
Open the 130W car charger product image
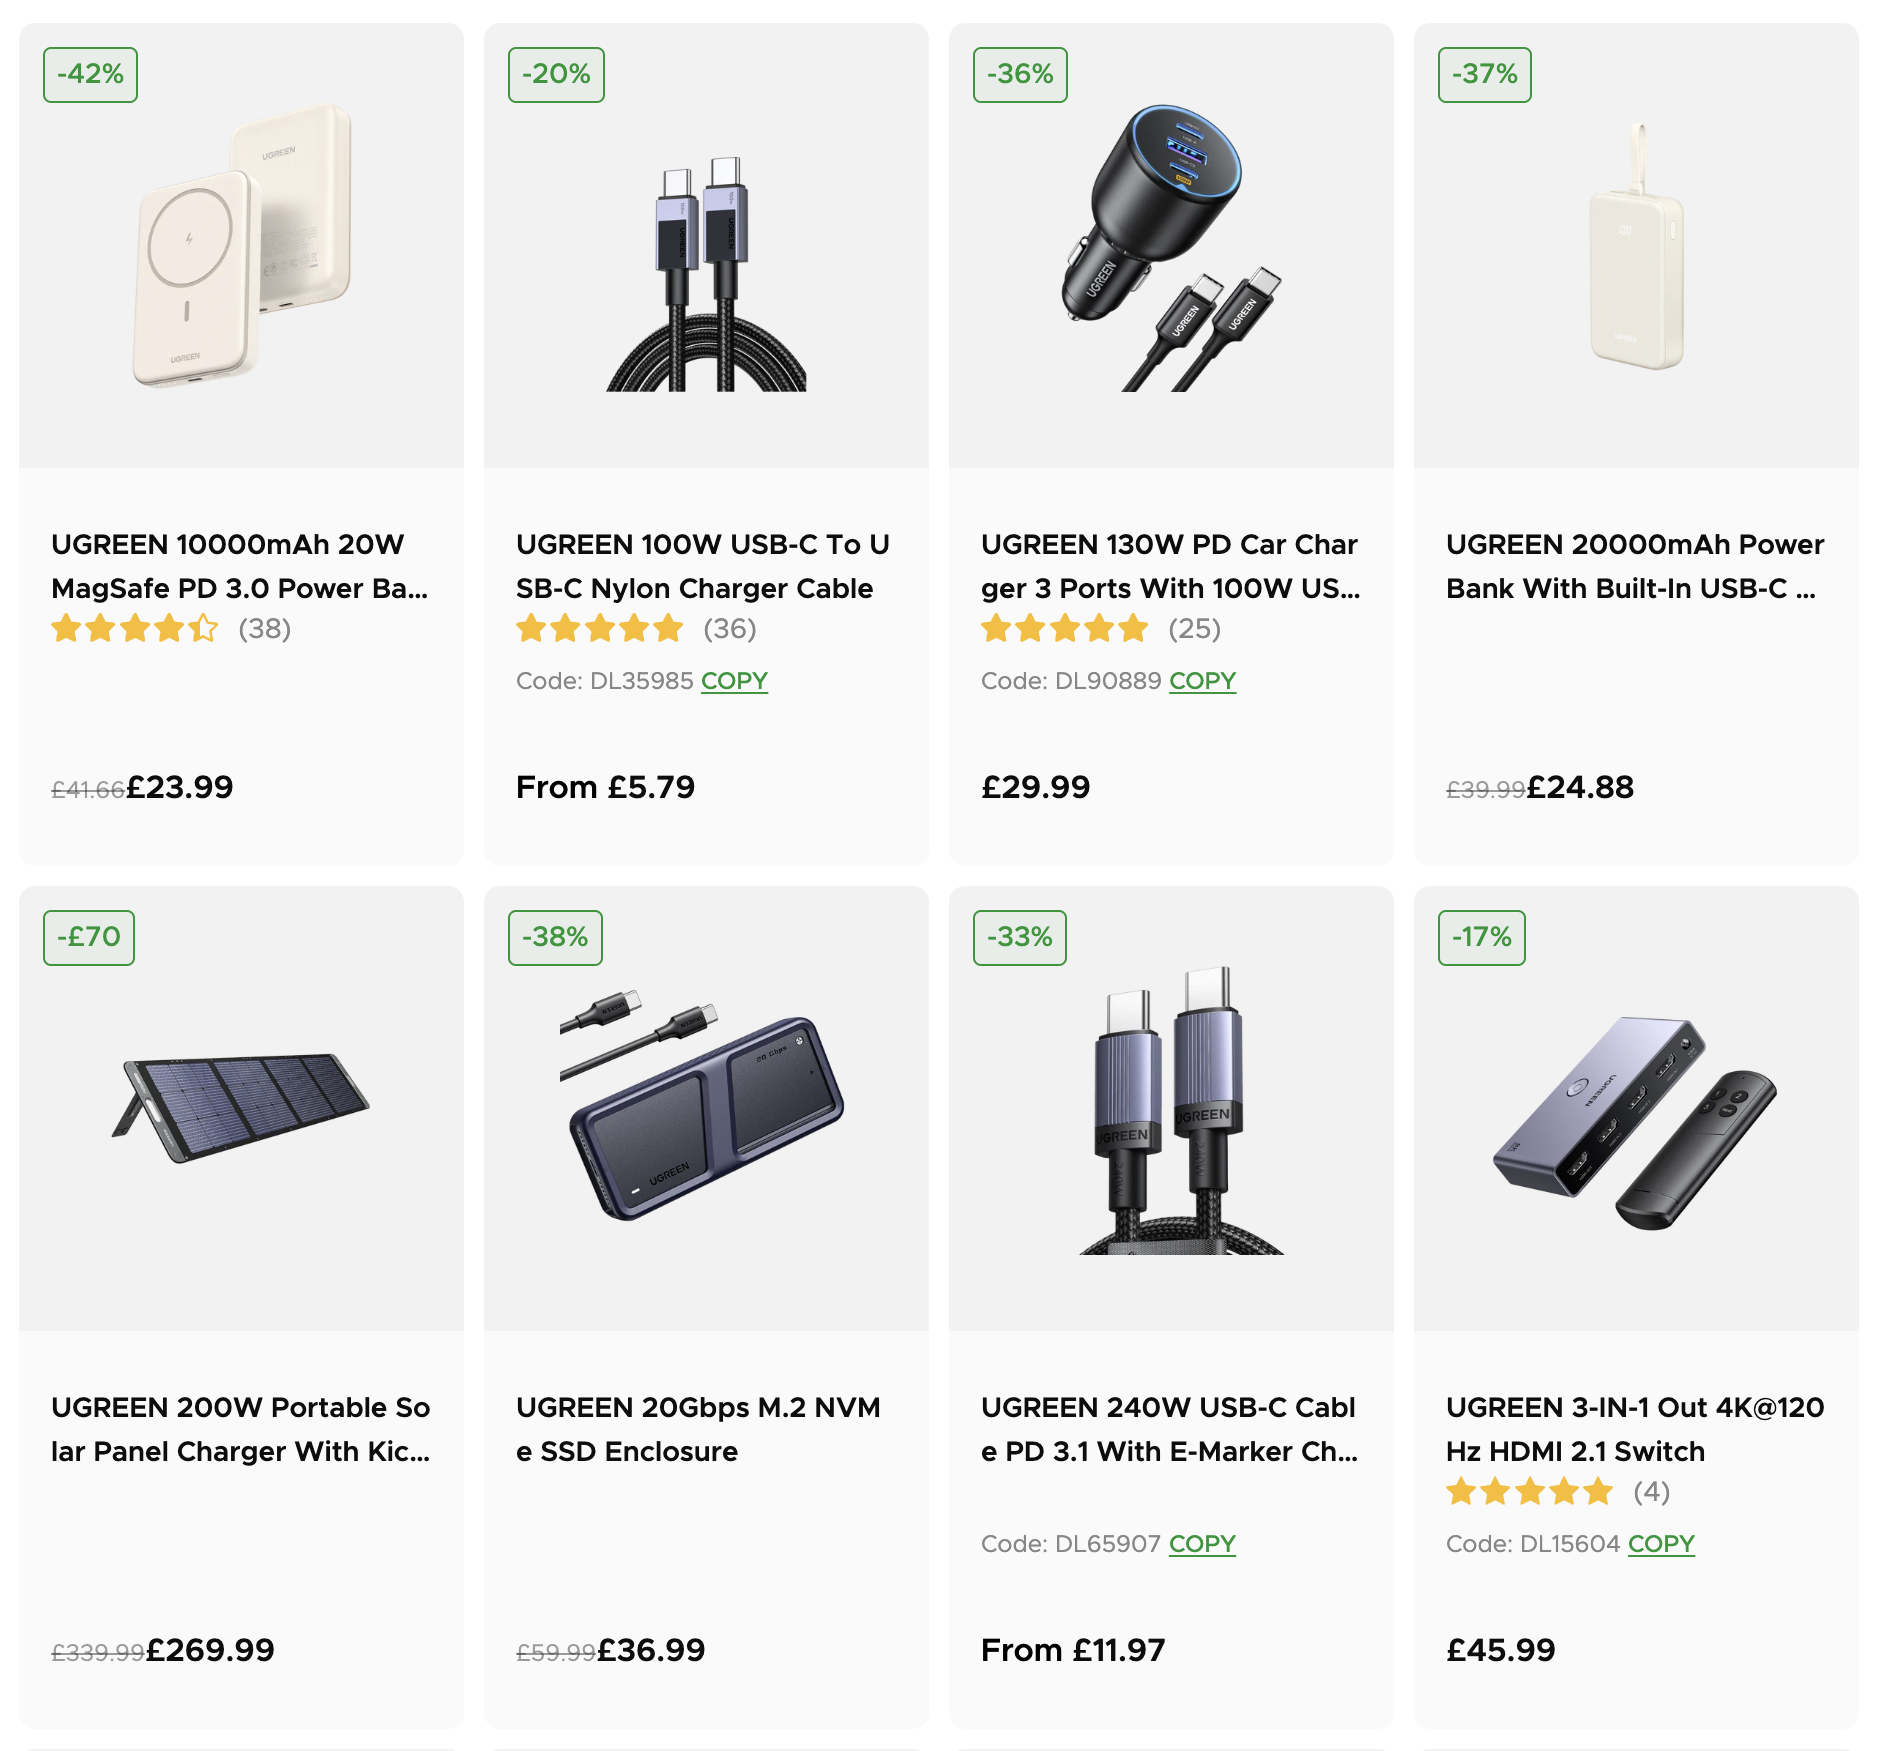click(x=1170, y=248)
